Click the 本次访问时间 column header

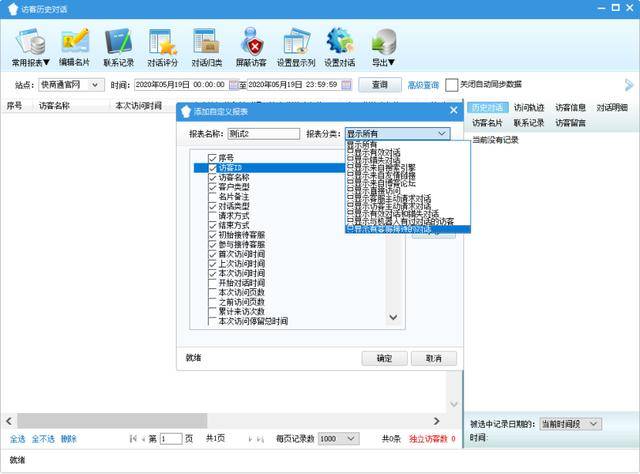(139, 106)
